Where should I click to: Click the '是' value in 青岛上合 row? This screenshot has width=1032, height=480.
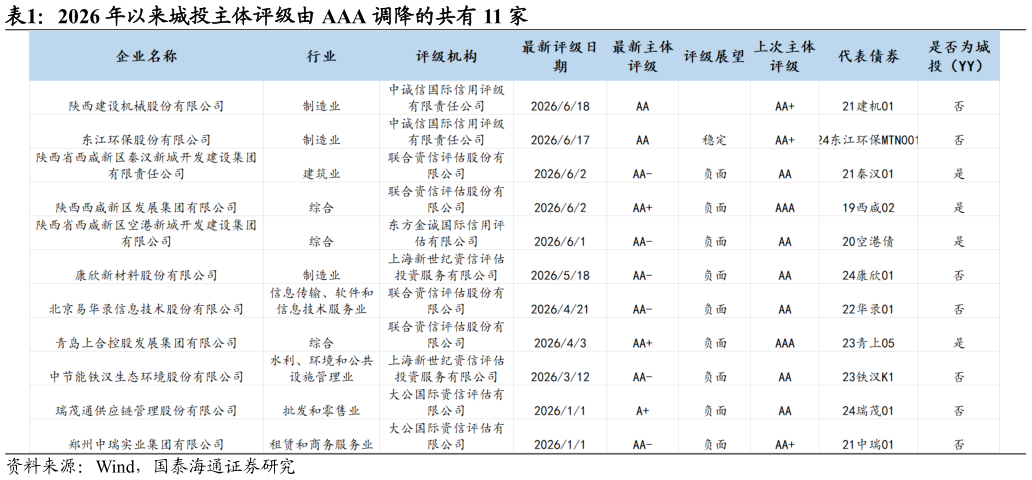pos(959,343)
